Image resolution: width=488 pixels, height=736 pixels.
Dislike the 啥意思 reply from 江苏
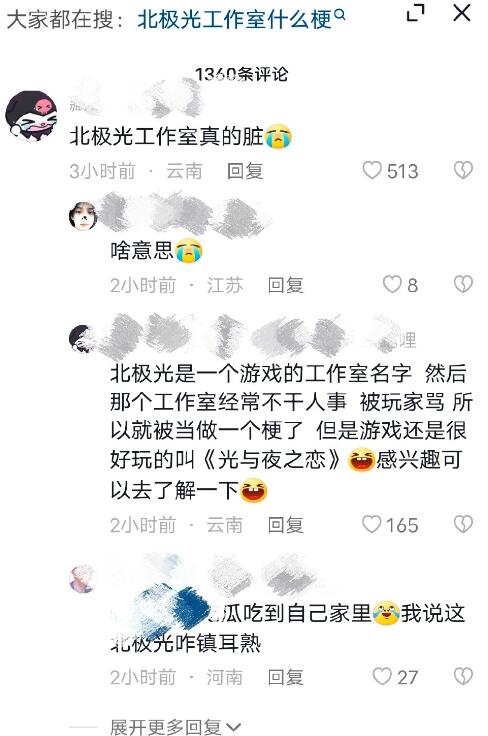point(463,284)
